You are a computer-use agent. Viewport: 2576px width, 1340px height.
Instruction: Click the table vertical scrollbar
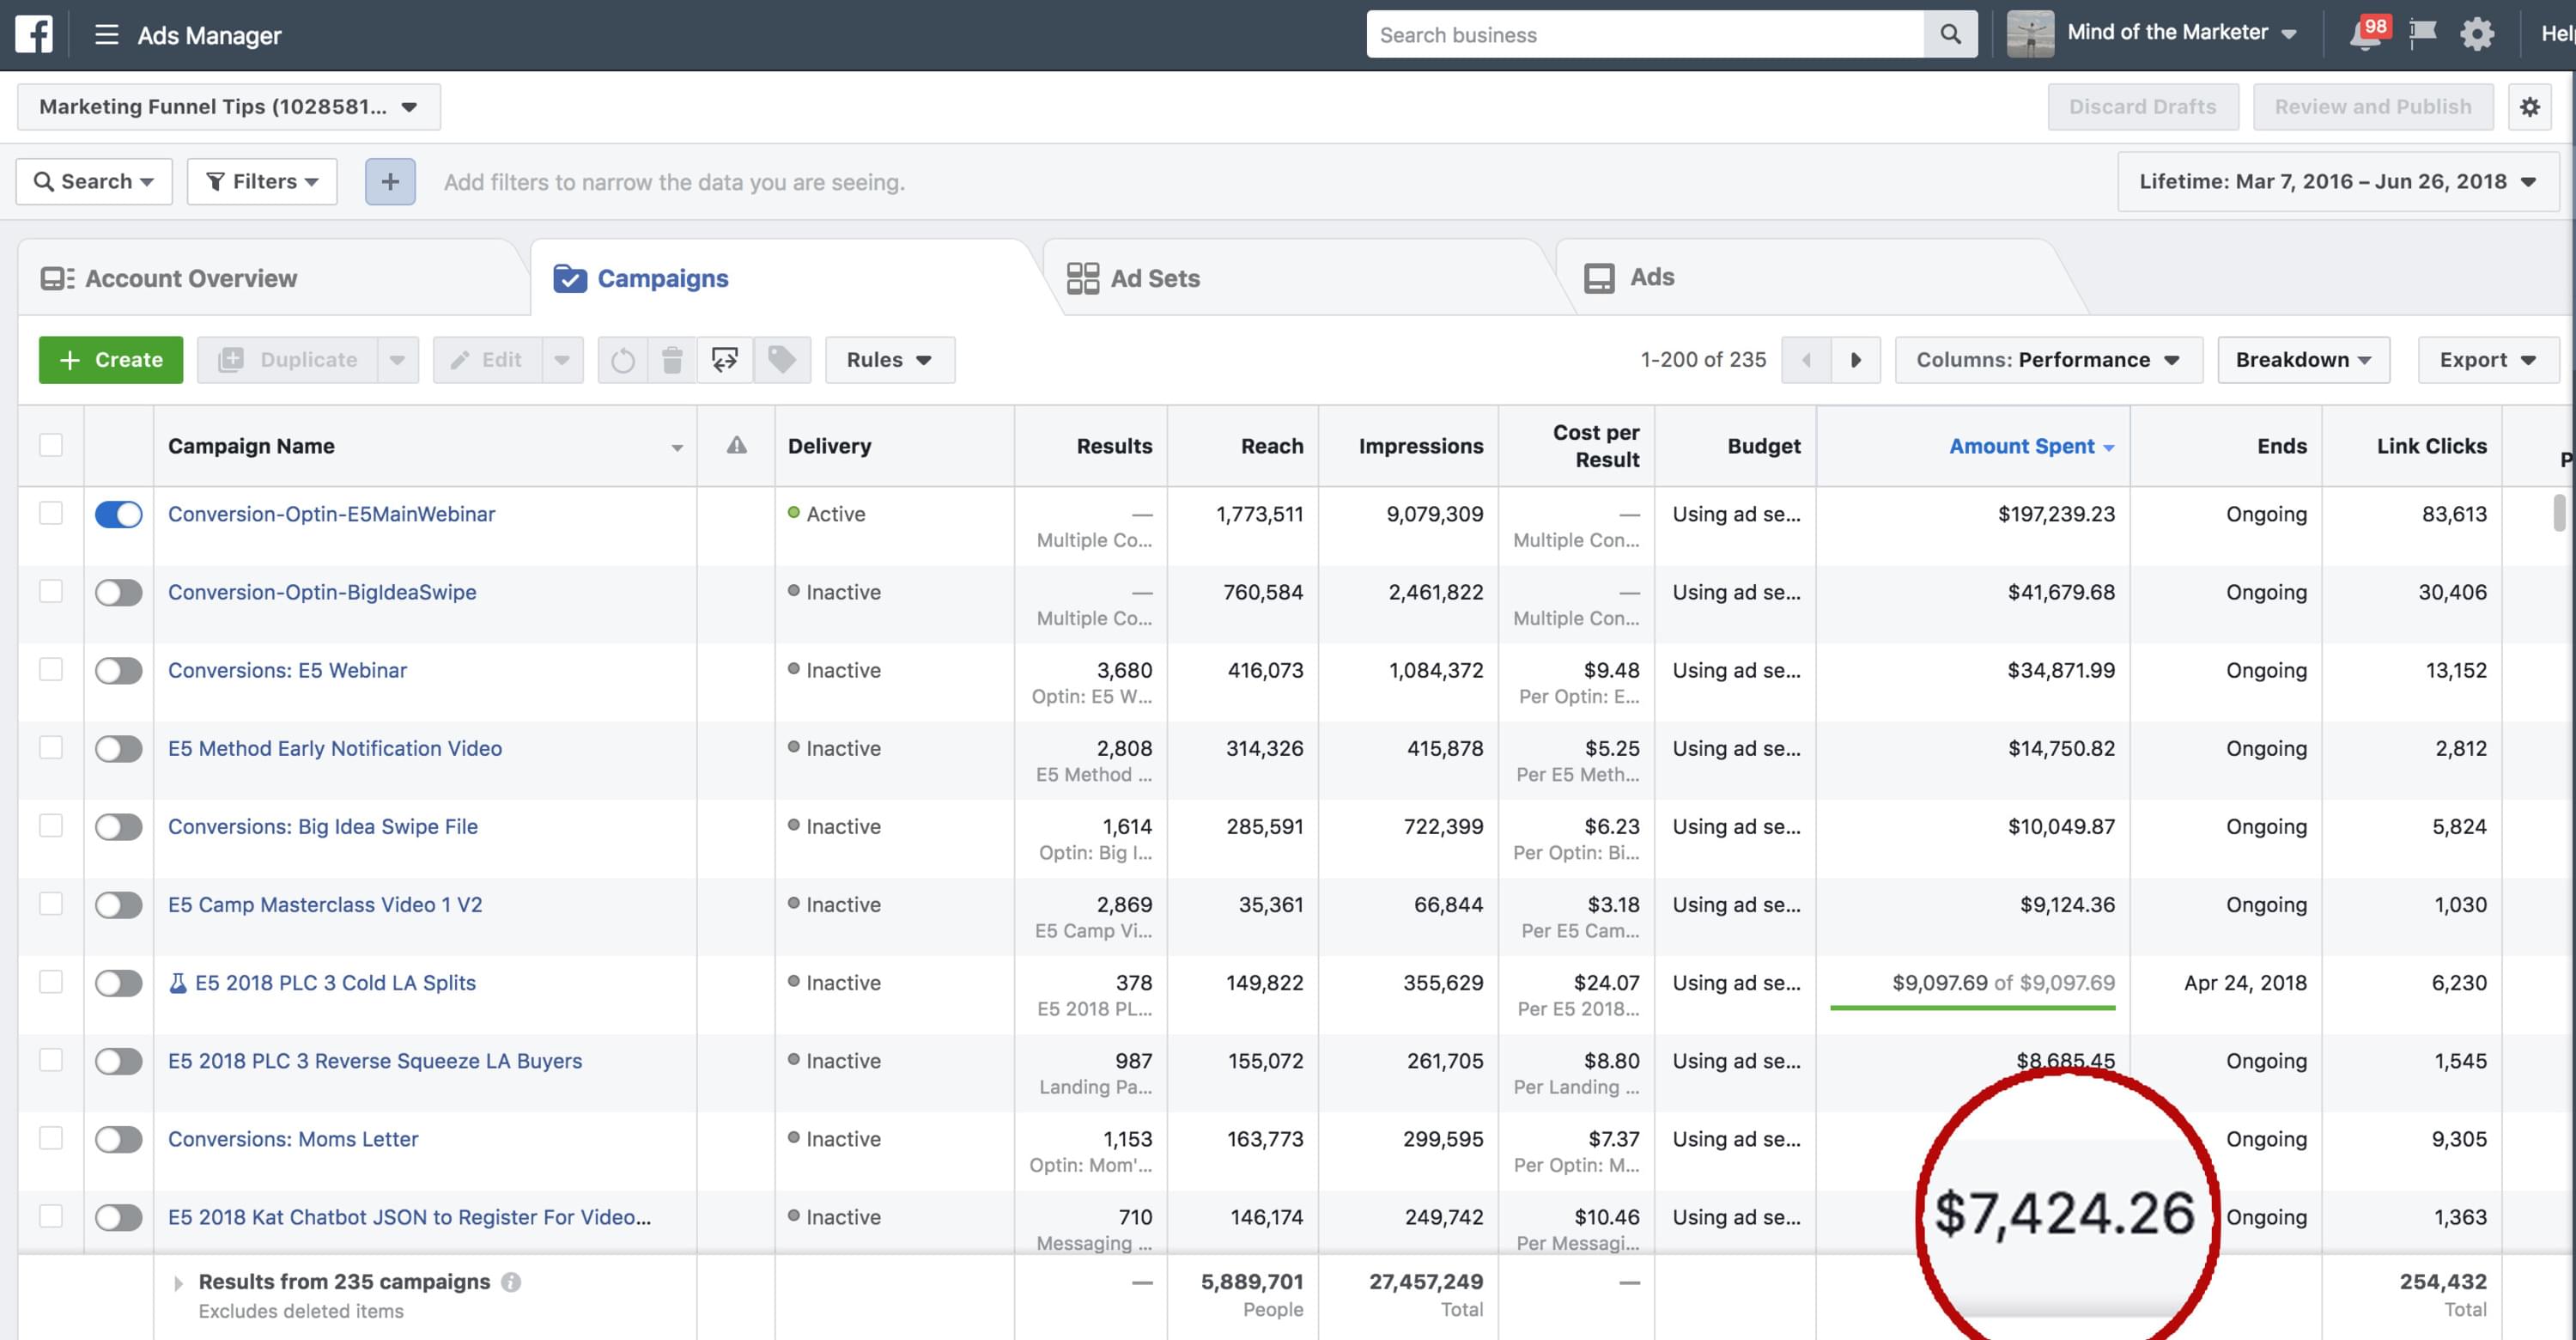click(x=2558, y=513)
